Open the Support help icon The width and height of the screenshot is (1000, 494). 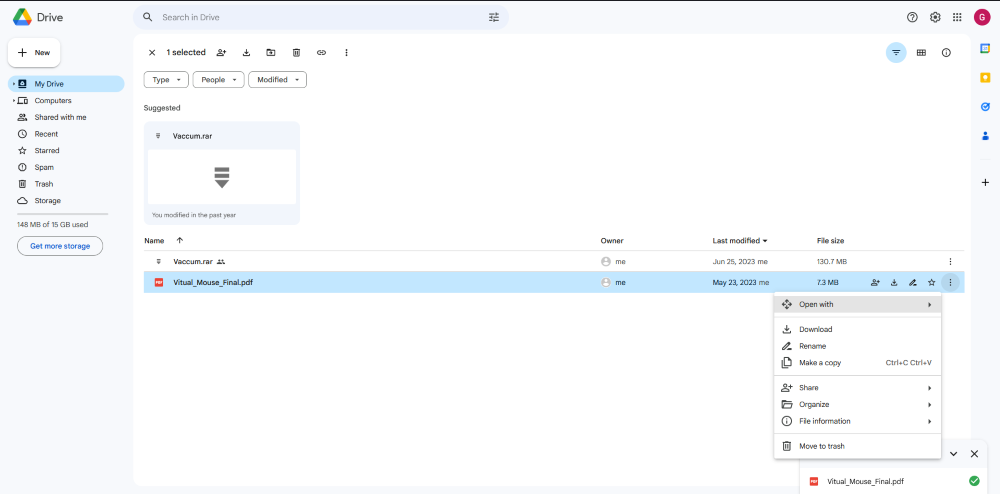[x=912, y=17]
